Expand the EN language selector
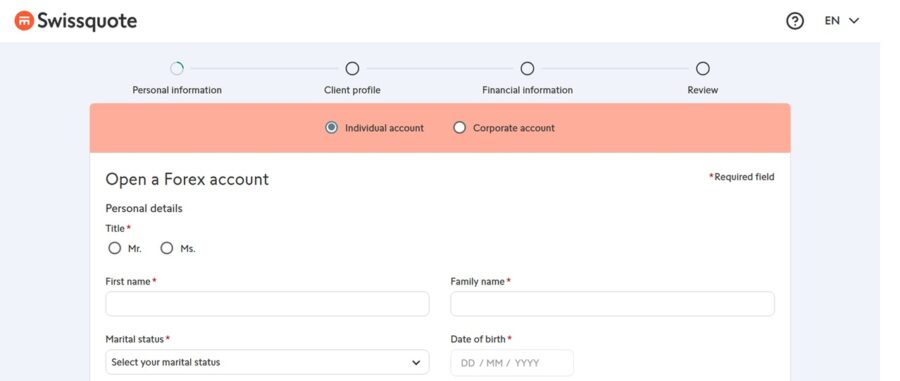900x381 pixels. pos(841,21)
